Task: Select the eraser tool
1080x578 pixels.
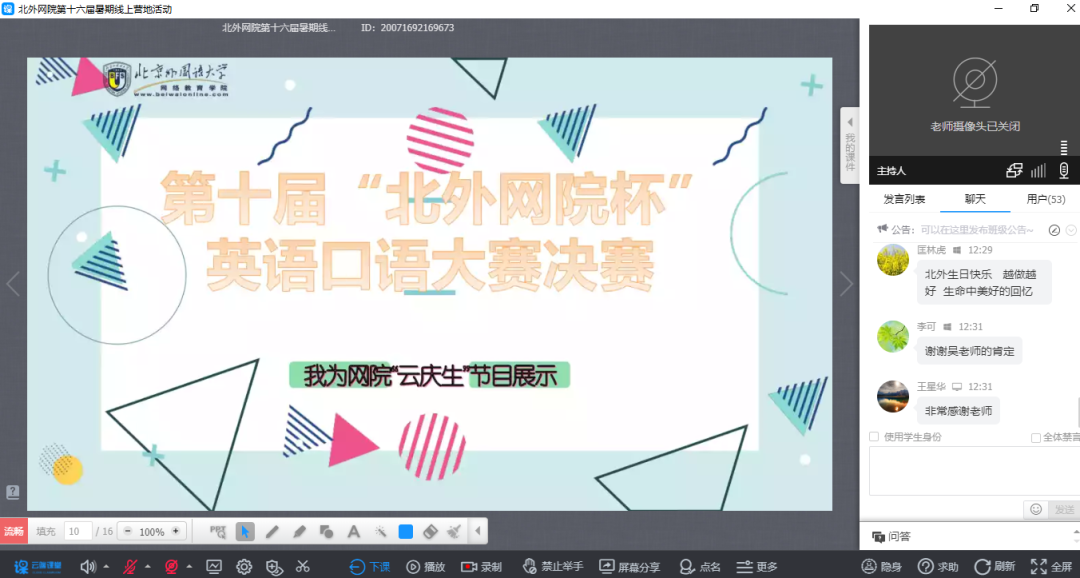Action: [430, 531]
